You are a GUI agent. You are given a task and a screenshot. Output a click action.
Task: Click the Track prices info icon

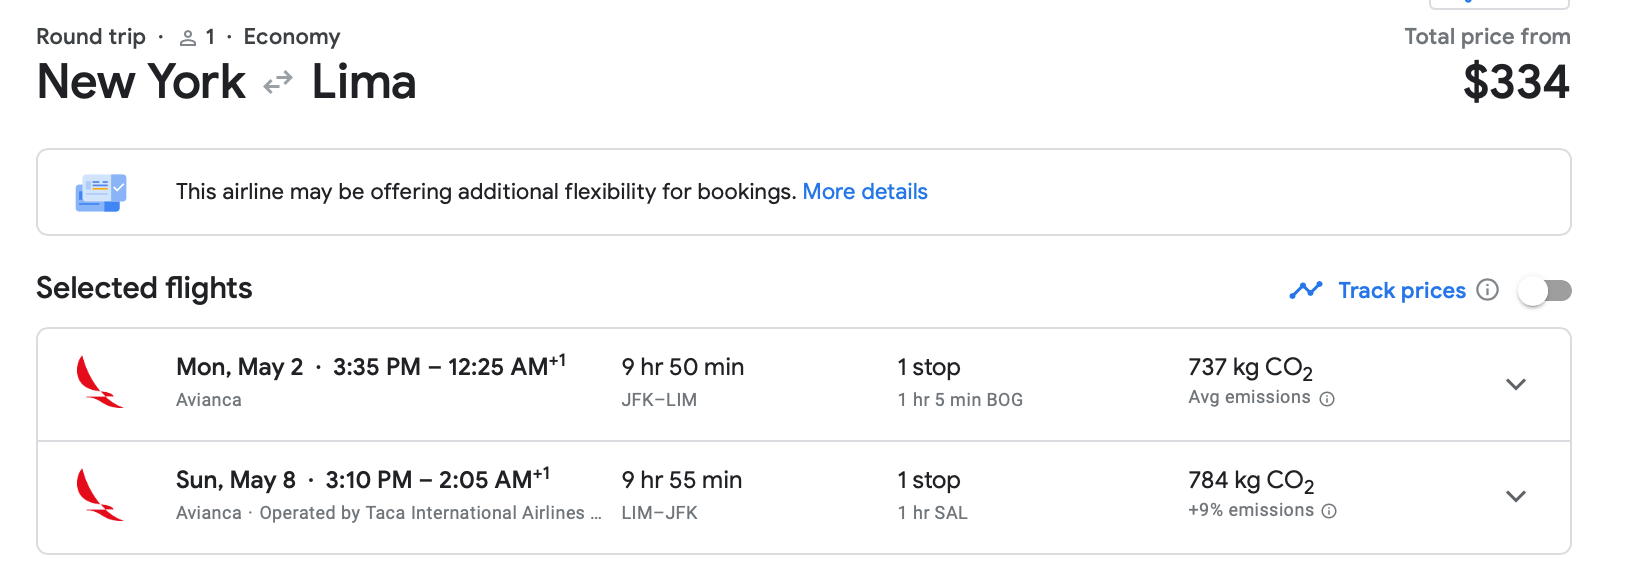pyautogui.click(x=1488, y=290)
